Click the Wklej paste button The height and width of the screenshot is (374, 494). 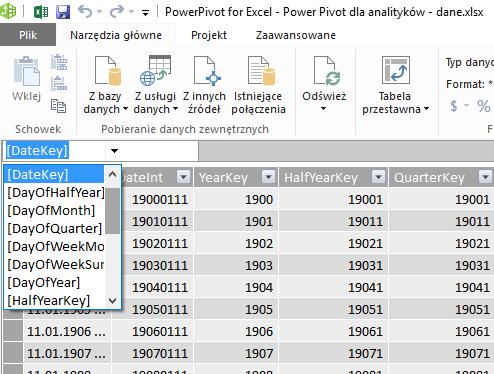(27, 79)
